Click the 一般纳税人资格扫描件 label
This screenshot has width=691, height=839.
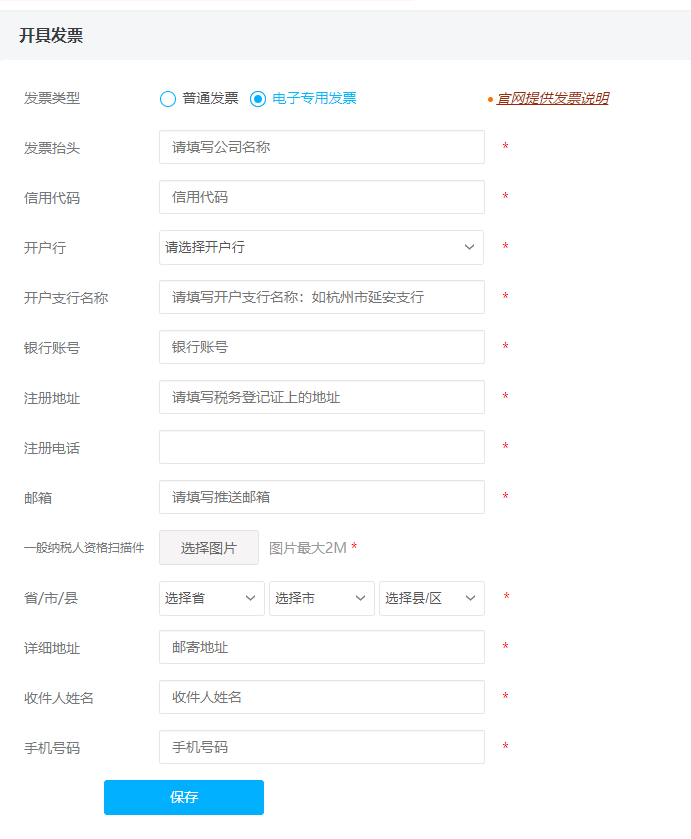(84, 548)
